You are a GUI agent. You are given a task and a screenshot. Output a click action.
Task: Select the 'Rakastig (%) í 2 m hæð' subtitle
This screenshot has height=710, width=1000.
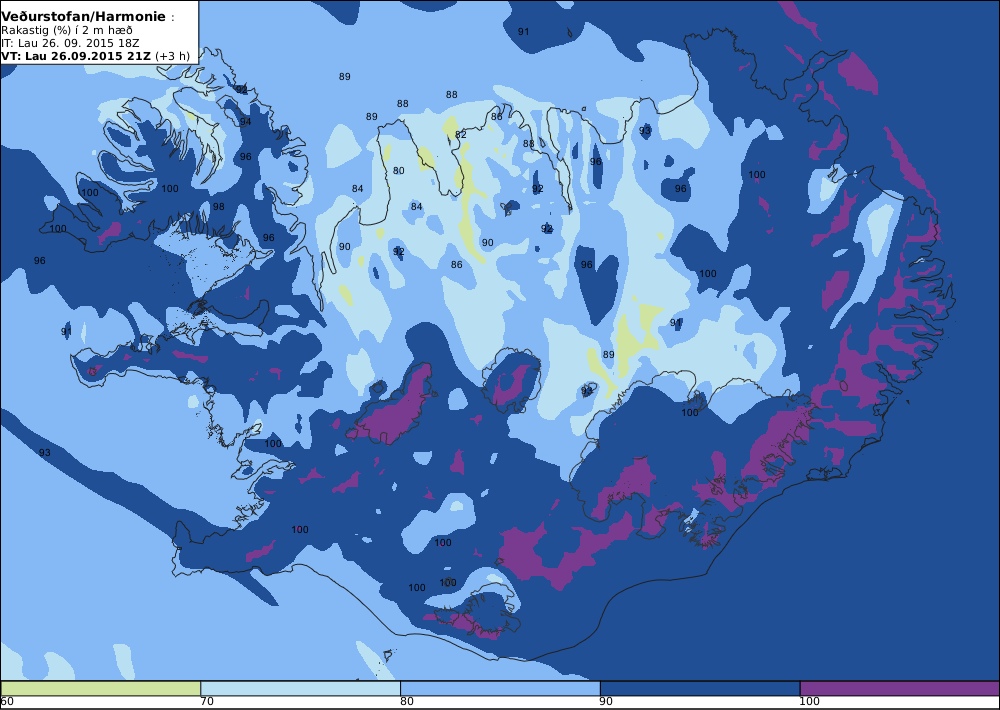tap(67, 31)
